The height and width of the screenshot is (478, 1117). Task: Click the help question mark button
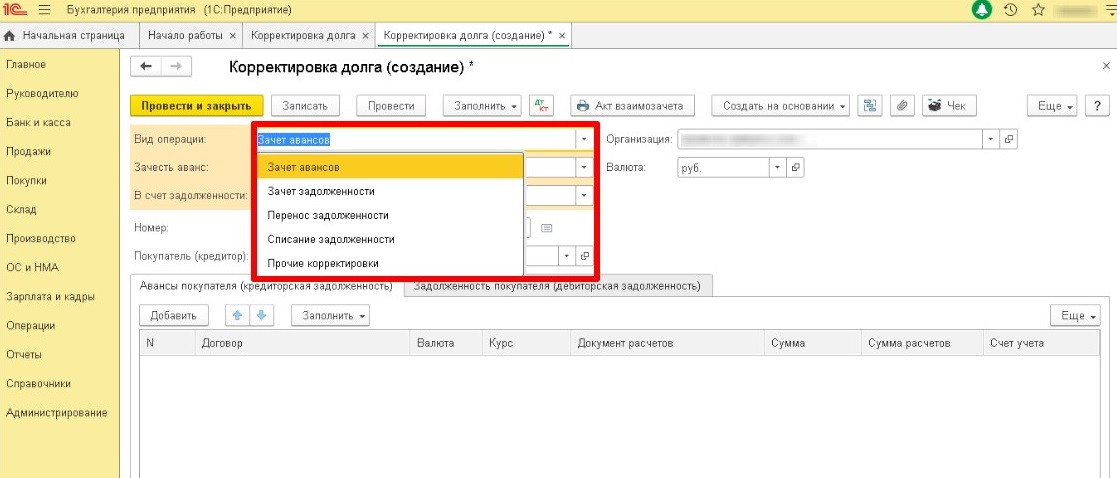1098,106
